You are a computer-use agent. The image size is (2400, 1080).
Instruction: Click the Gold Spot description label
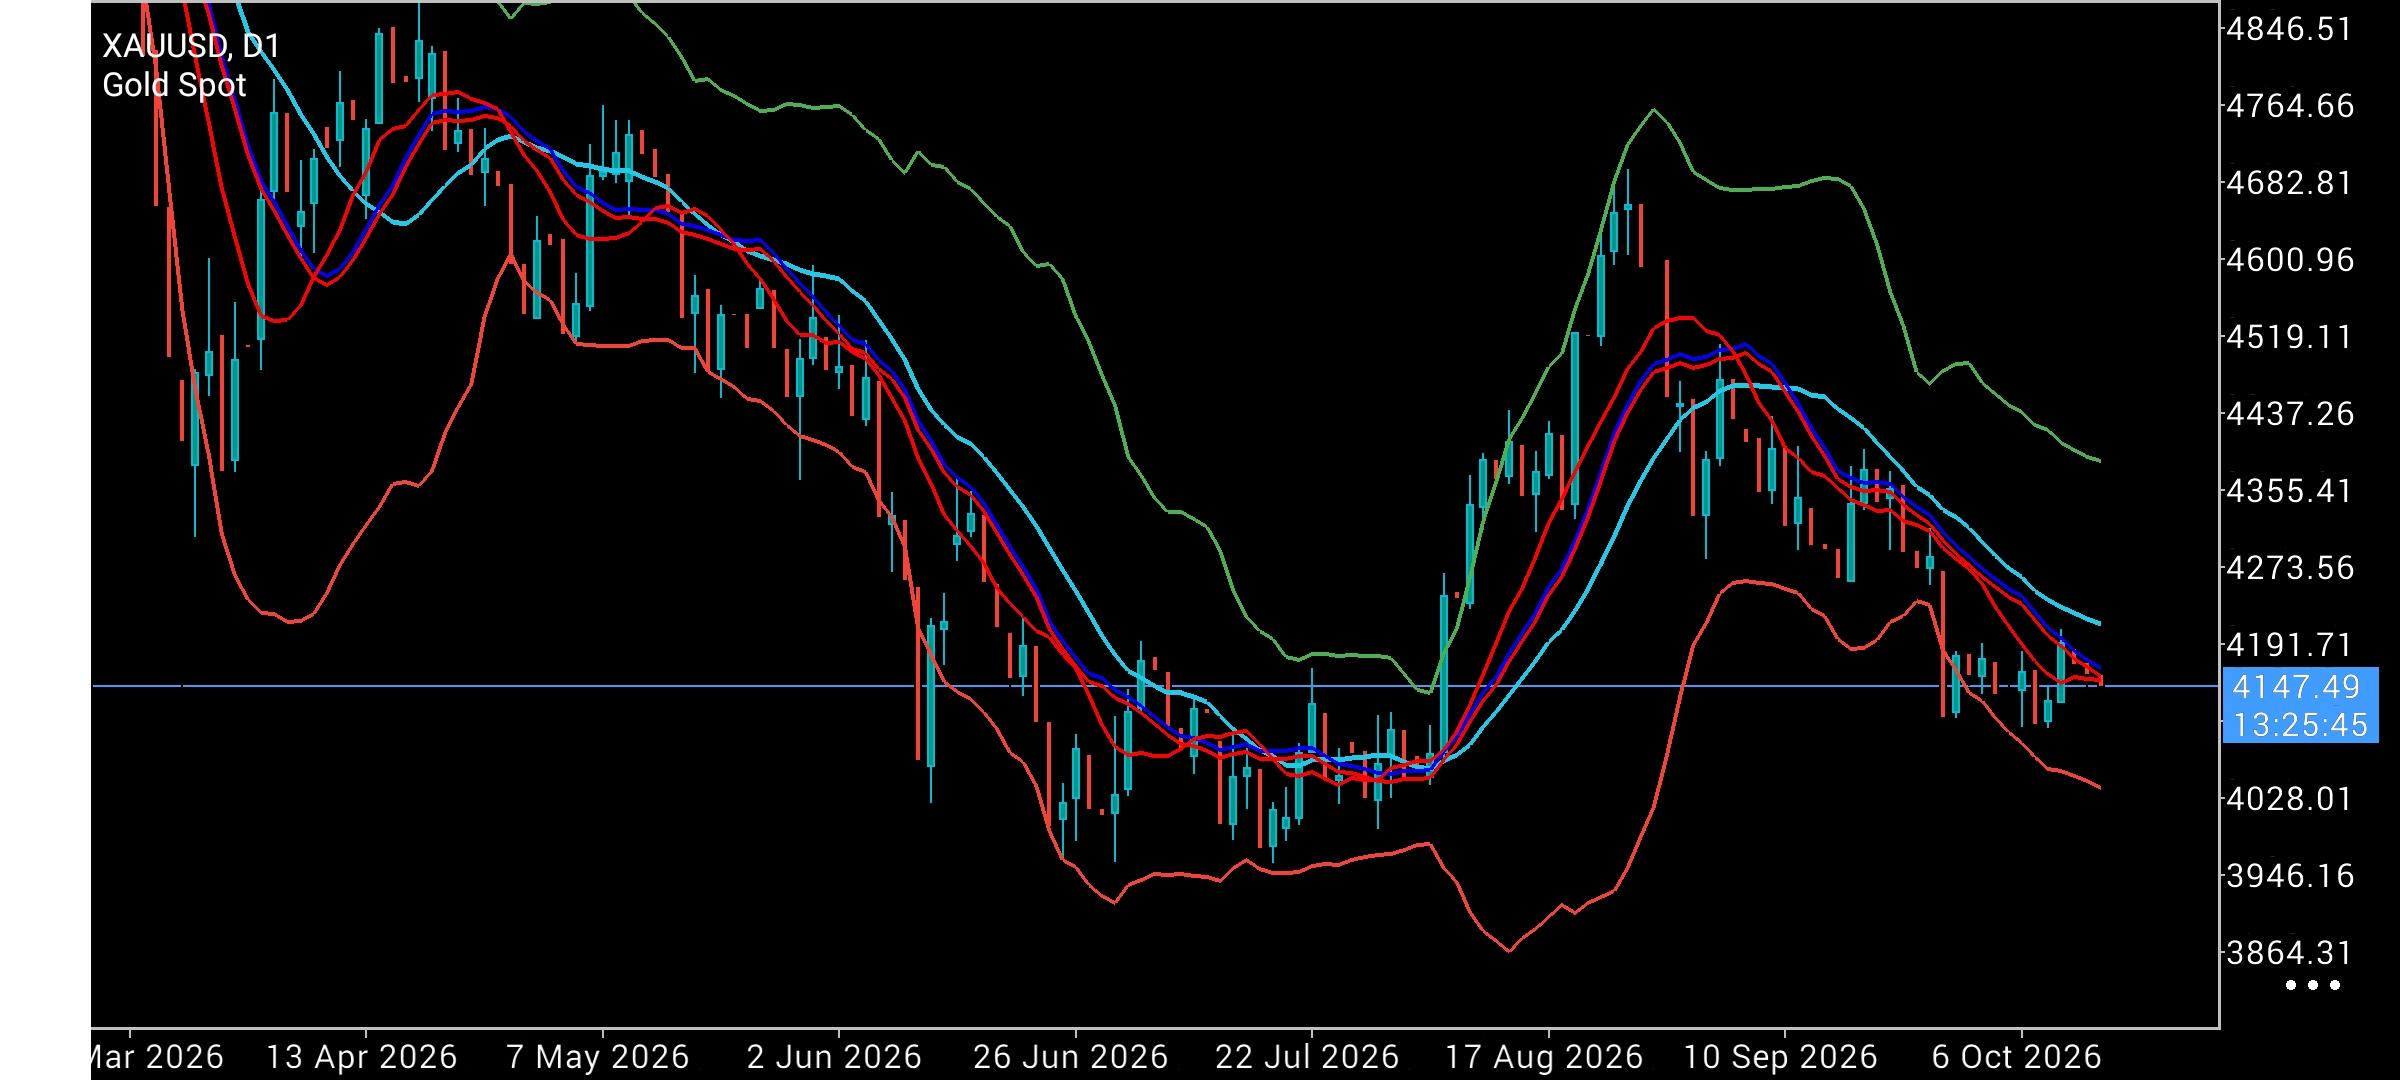pyautogui.click(x=174, y=85)
